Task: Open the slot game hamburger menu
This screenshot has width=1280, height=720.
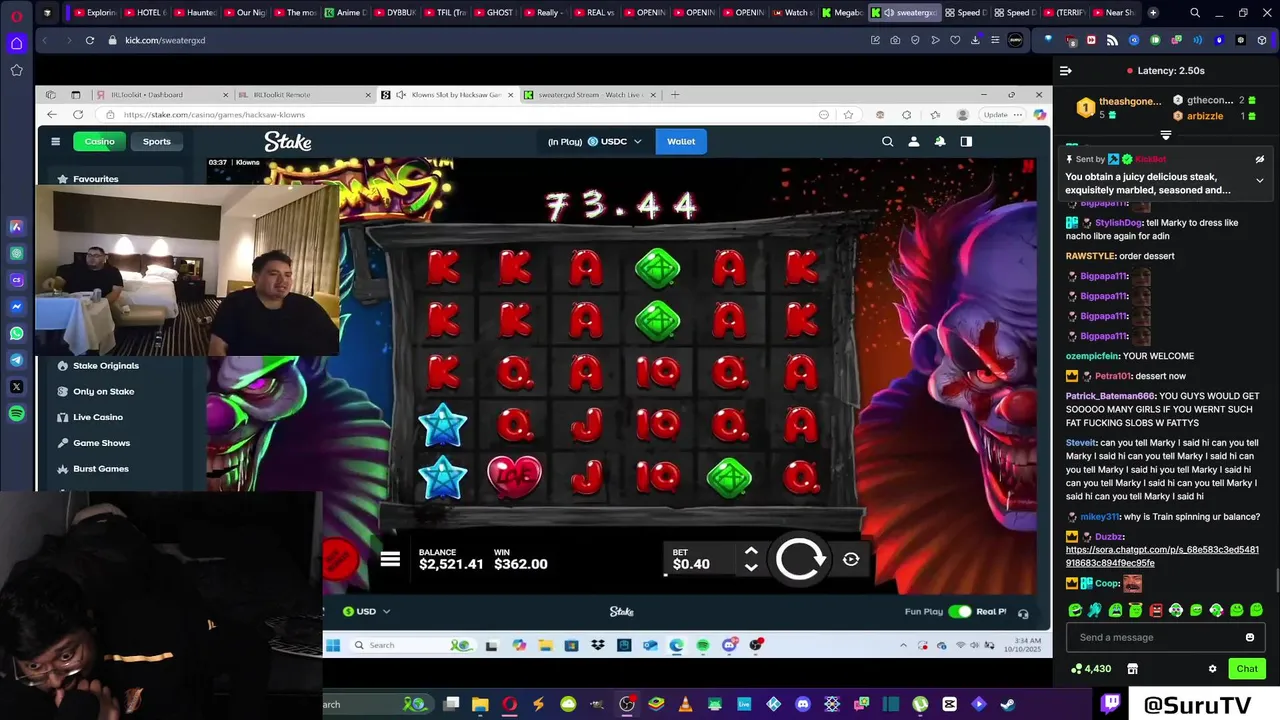Action: [390, 560]
